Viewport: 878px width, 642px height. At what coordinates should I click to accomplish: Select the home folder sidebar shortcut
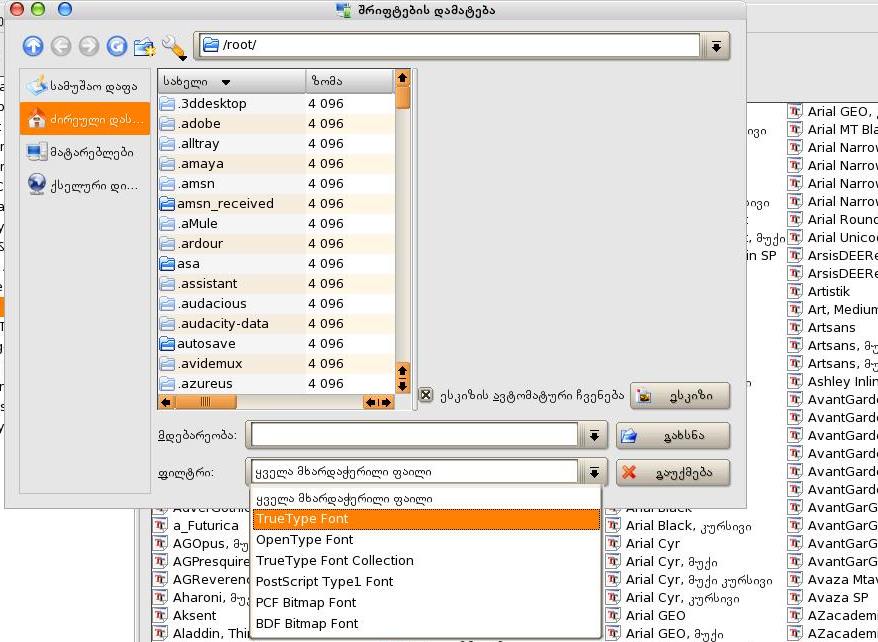pyautogui.click(x=85, y=119)
